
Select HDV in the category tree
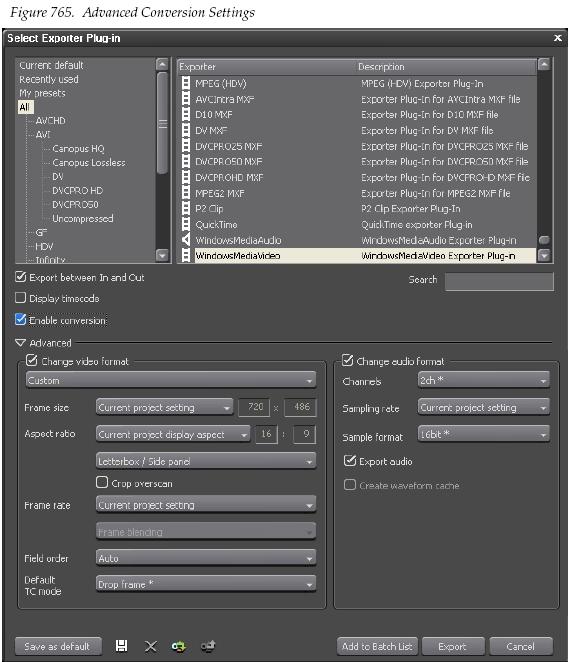(x=44, y=246)
